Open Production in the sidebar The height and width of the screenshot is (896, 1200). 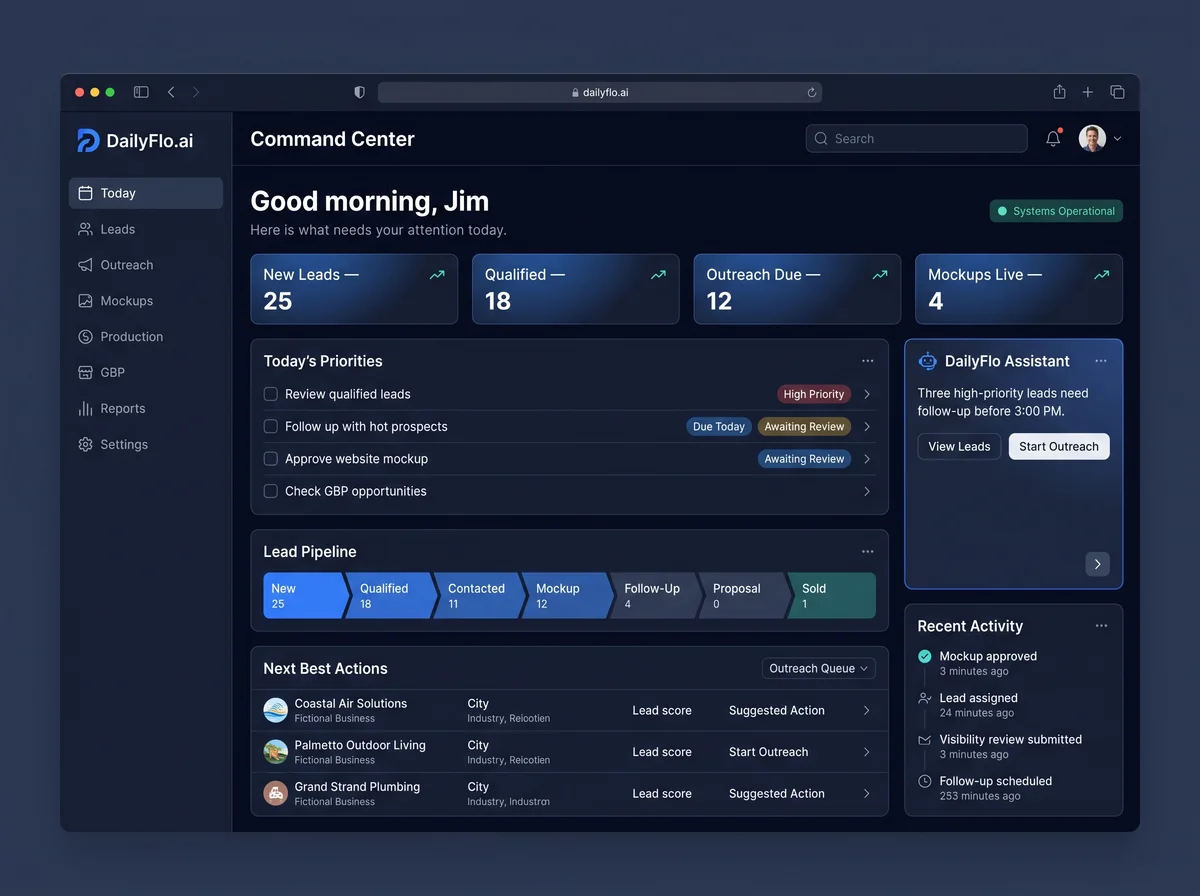click(146, 337)
